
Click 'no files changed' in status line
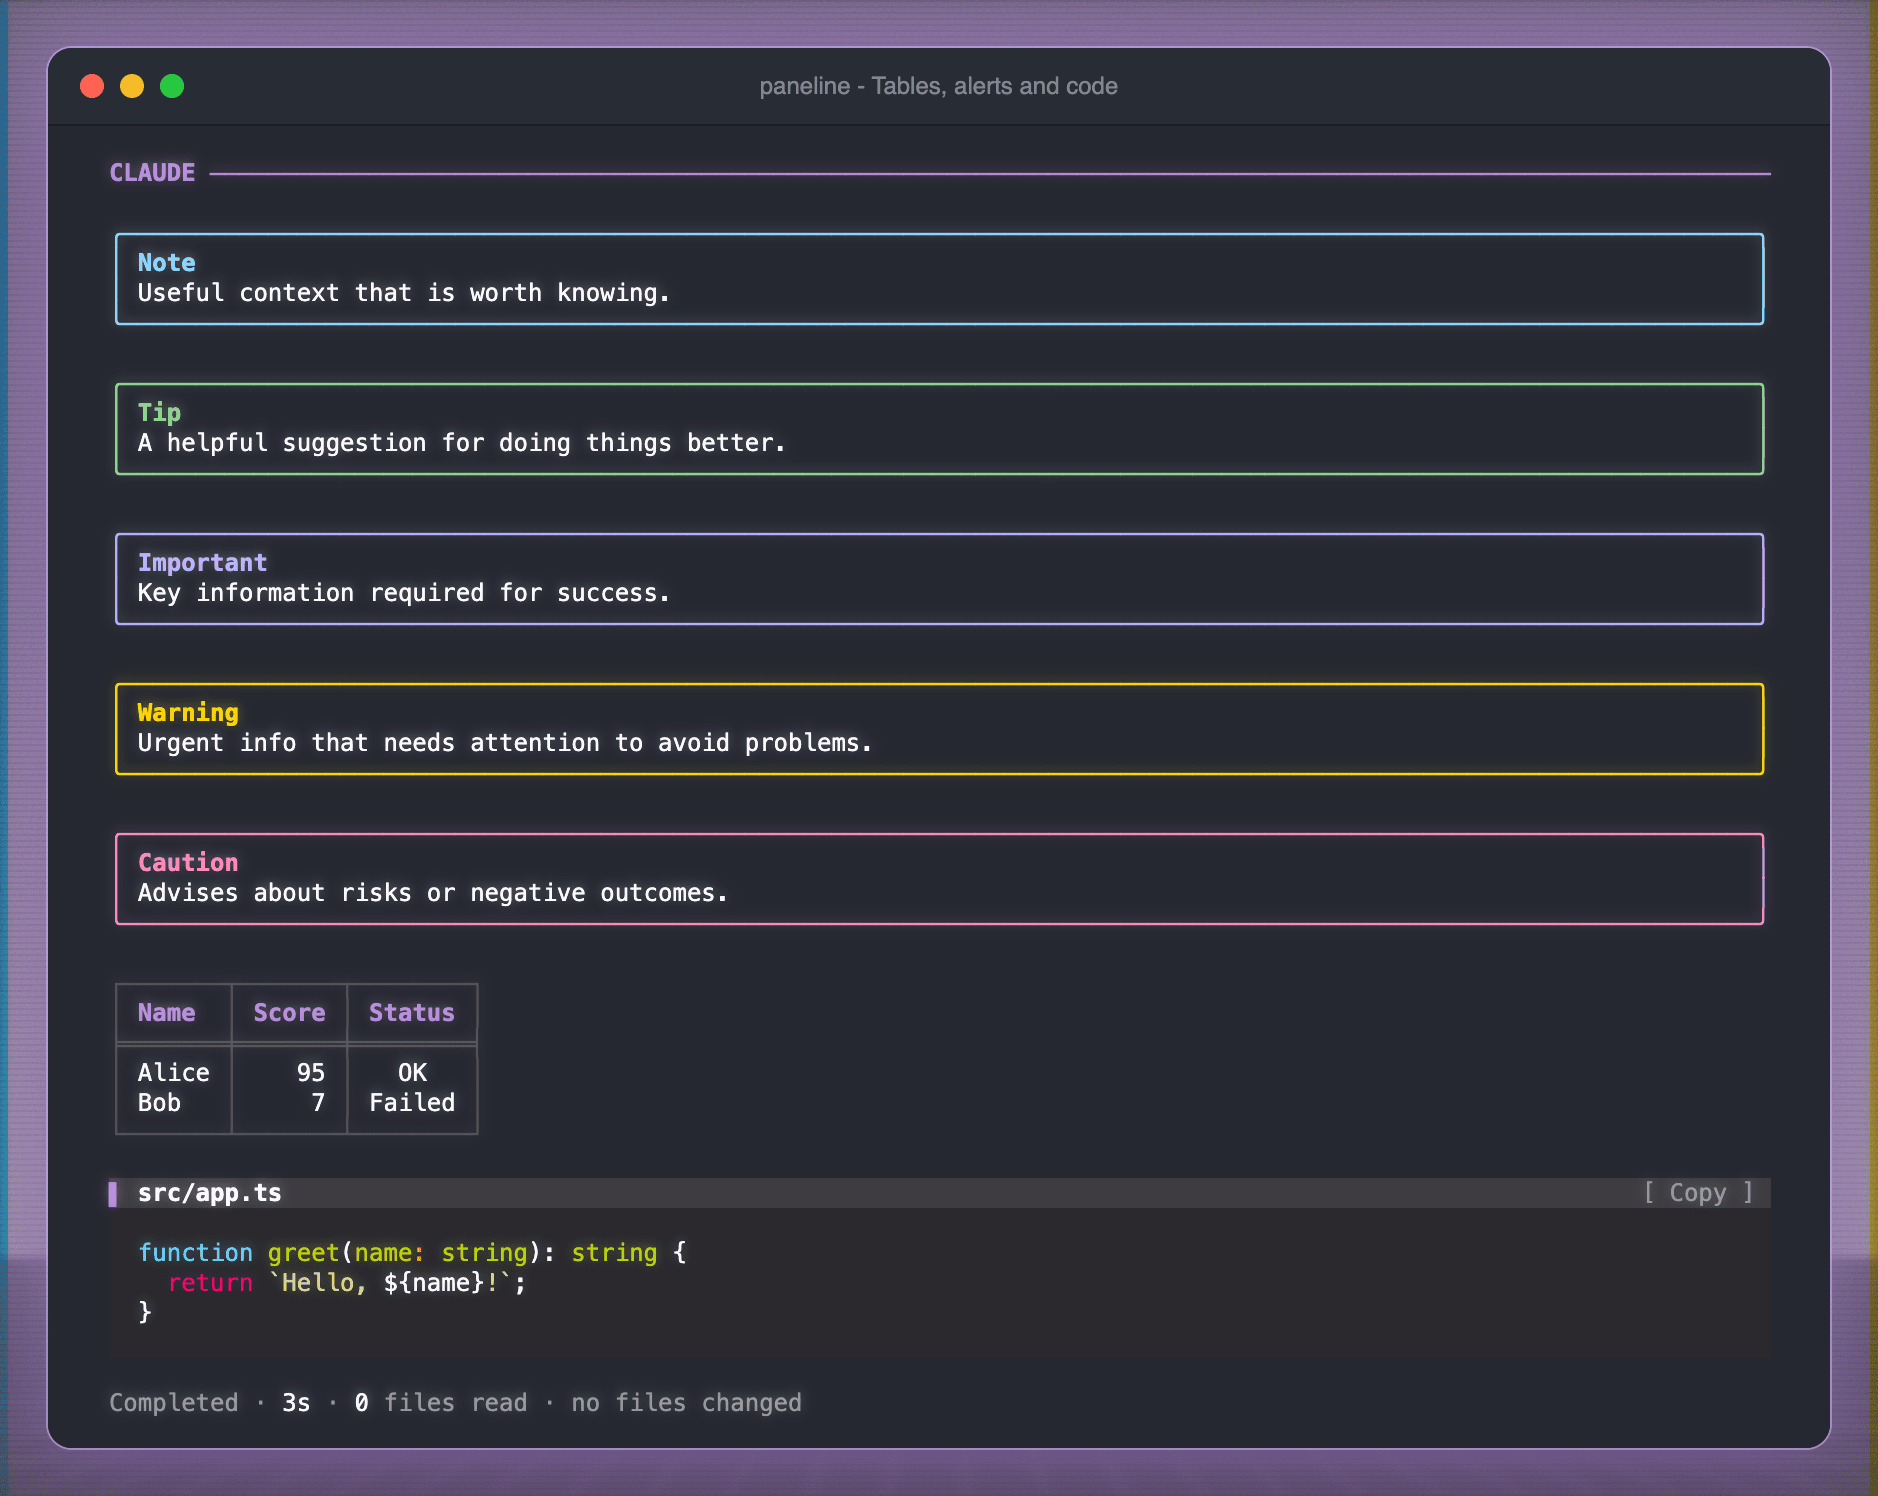point(686,1403)
